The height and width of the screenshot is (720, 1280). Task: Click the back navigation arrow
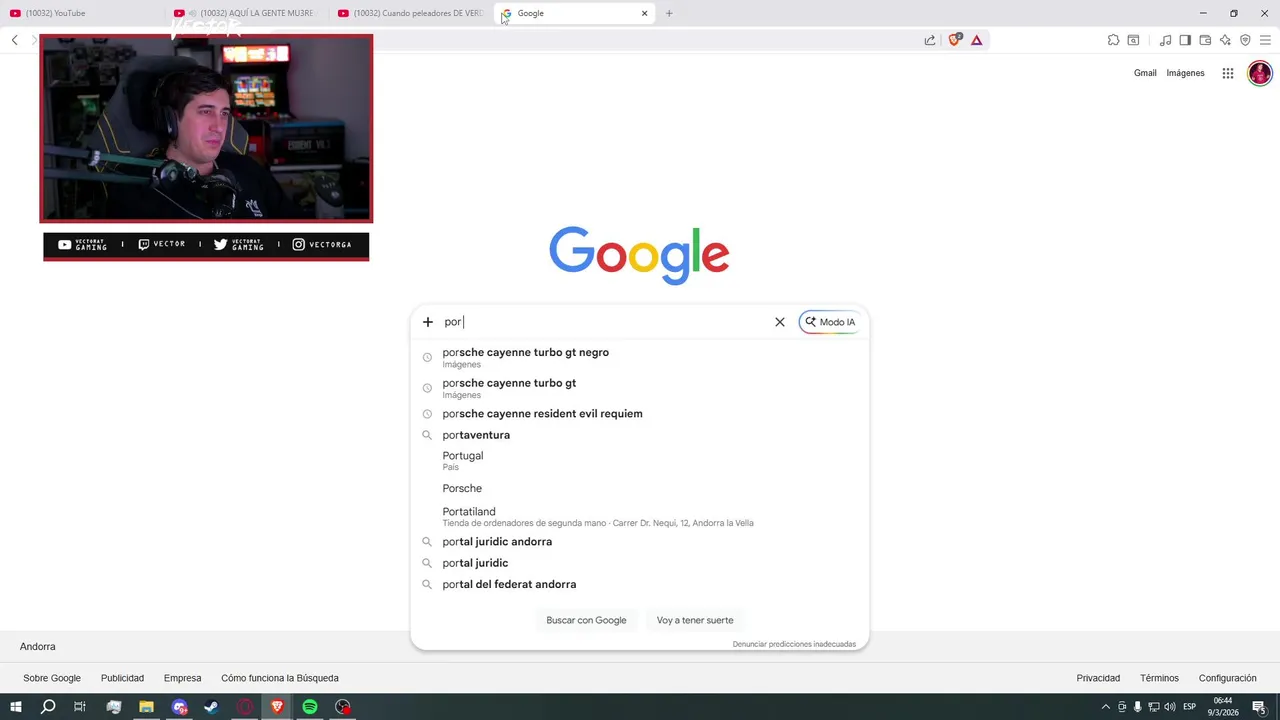[x=14, y=40]
